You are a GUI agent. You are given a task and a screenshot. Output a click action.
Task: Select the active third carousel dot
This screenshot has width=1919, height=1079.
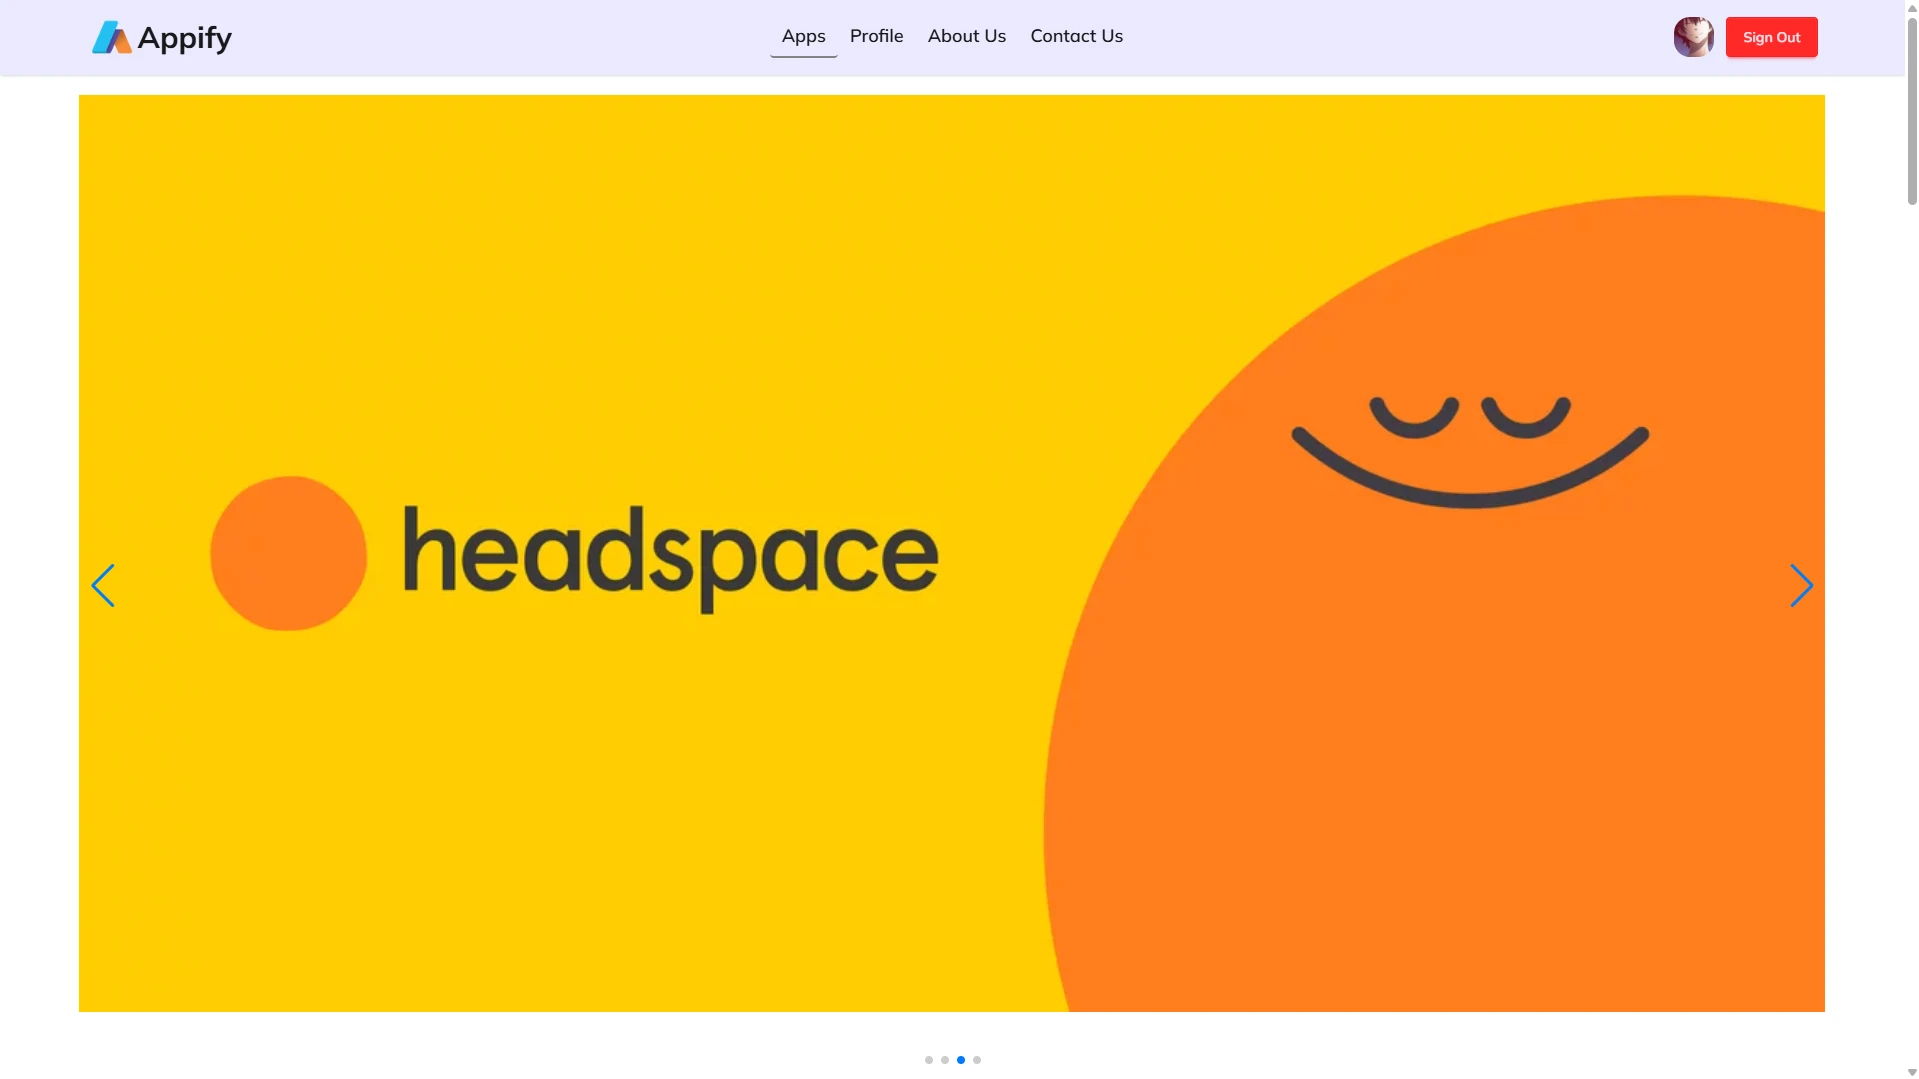point(961,1060)
